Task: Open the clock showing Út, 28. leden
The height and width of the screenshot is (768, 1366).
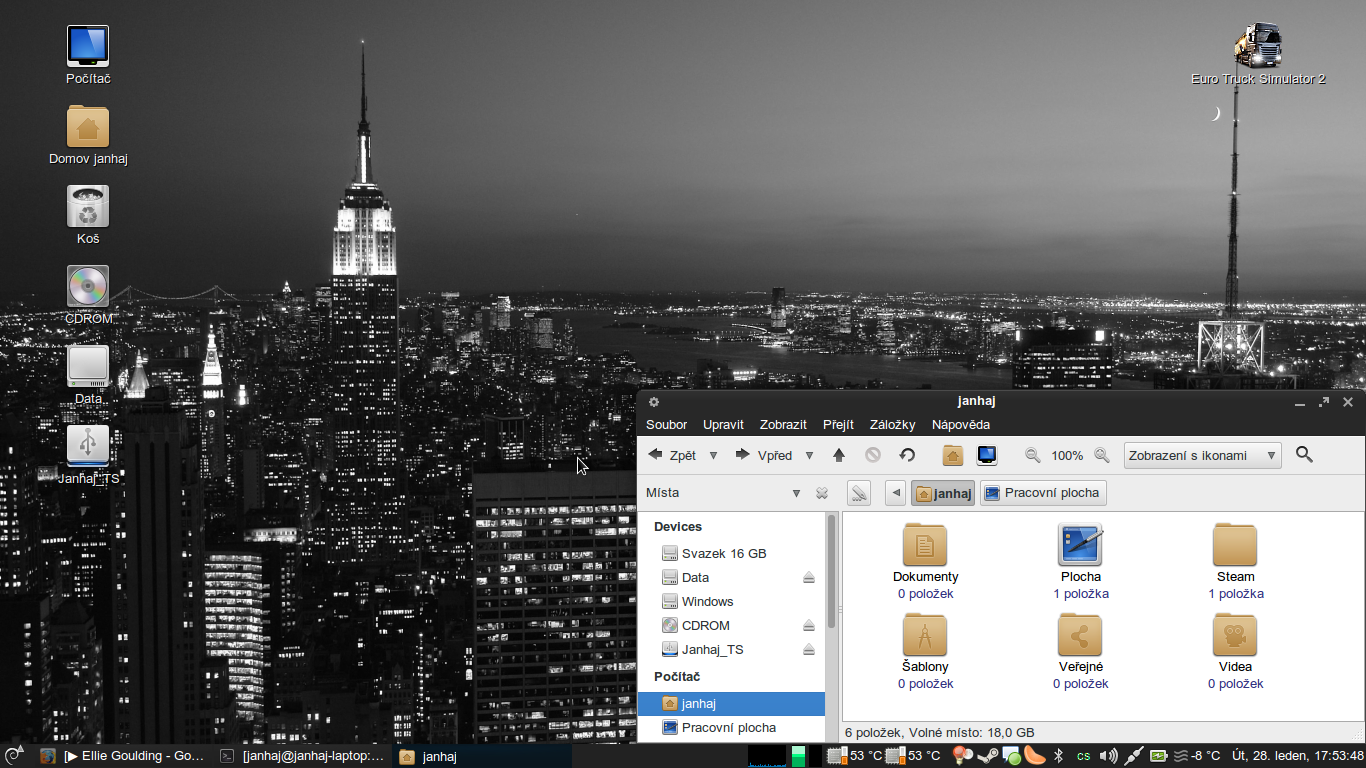Action: tap(1296, 756)
